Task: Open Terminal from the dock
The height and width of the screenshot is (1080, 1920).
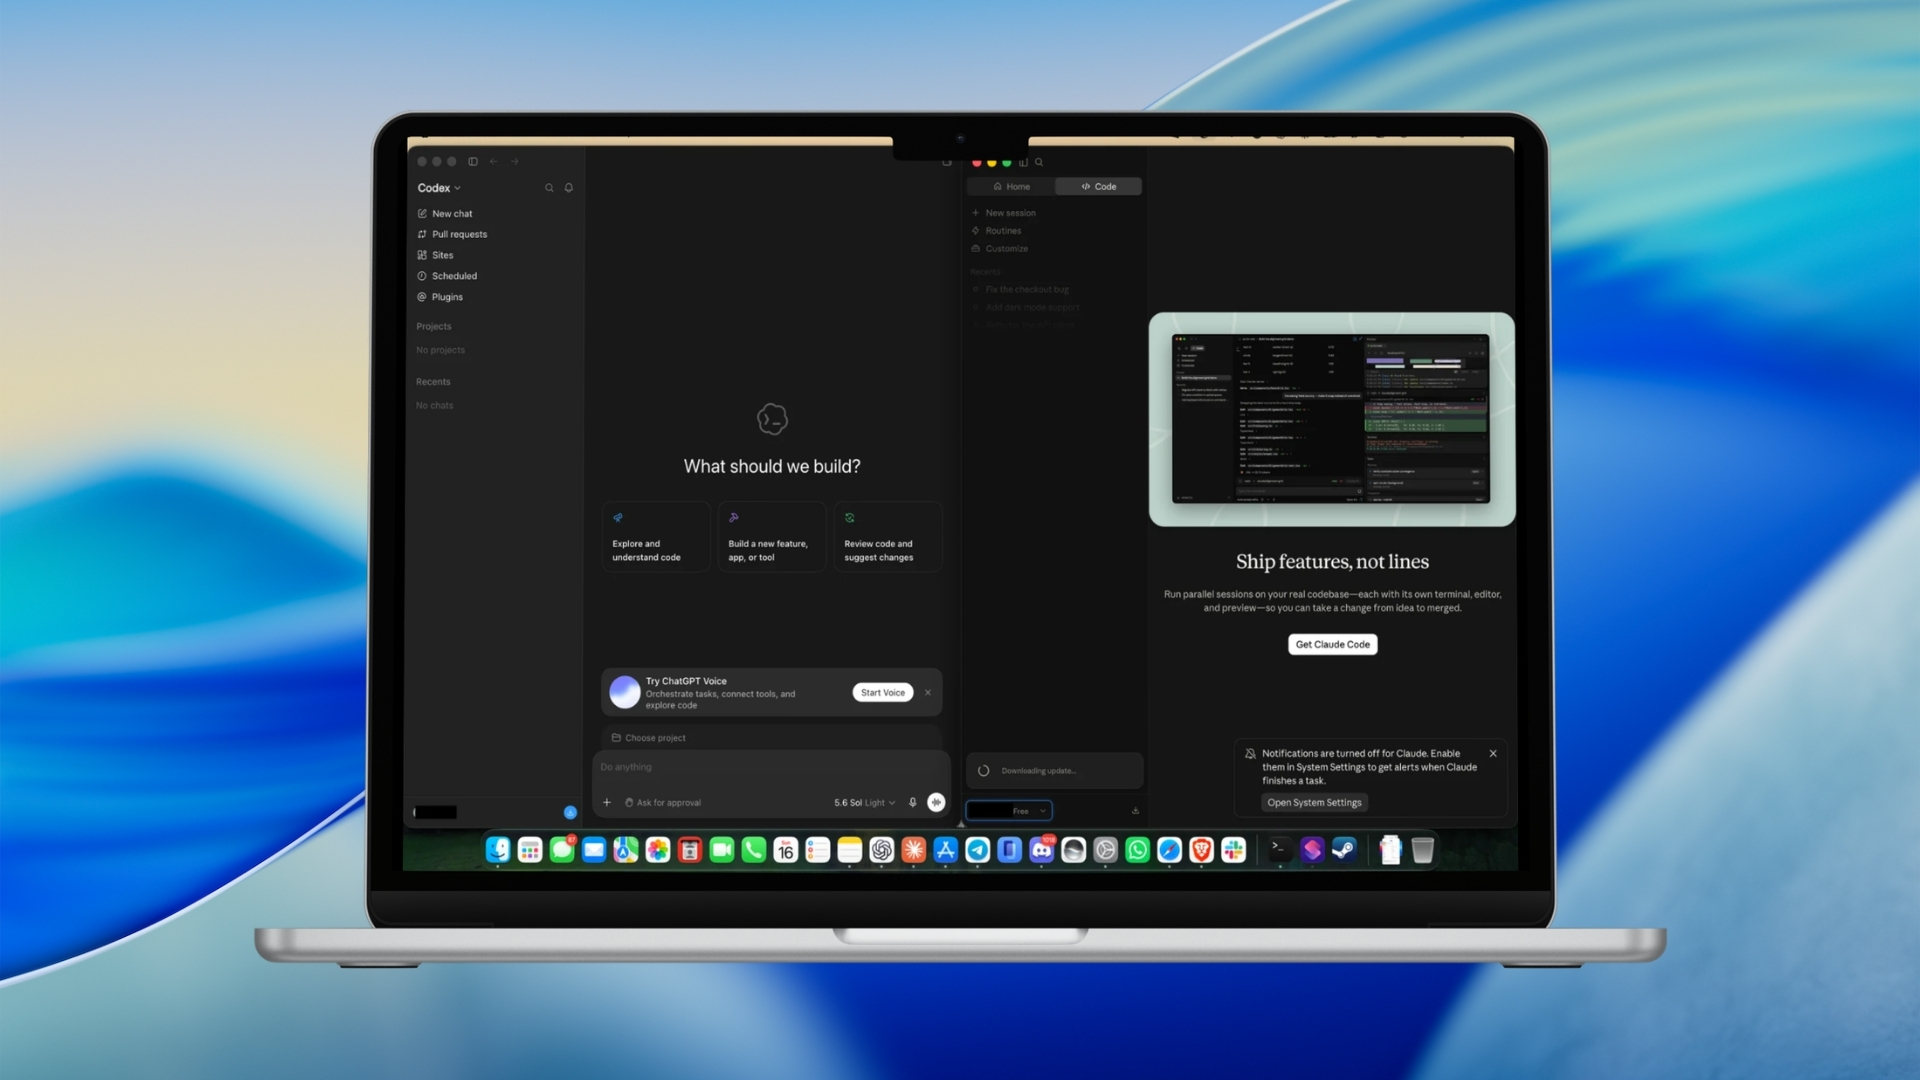Action: [x=1280, y=850]
